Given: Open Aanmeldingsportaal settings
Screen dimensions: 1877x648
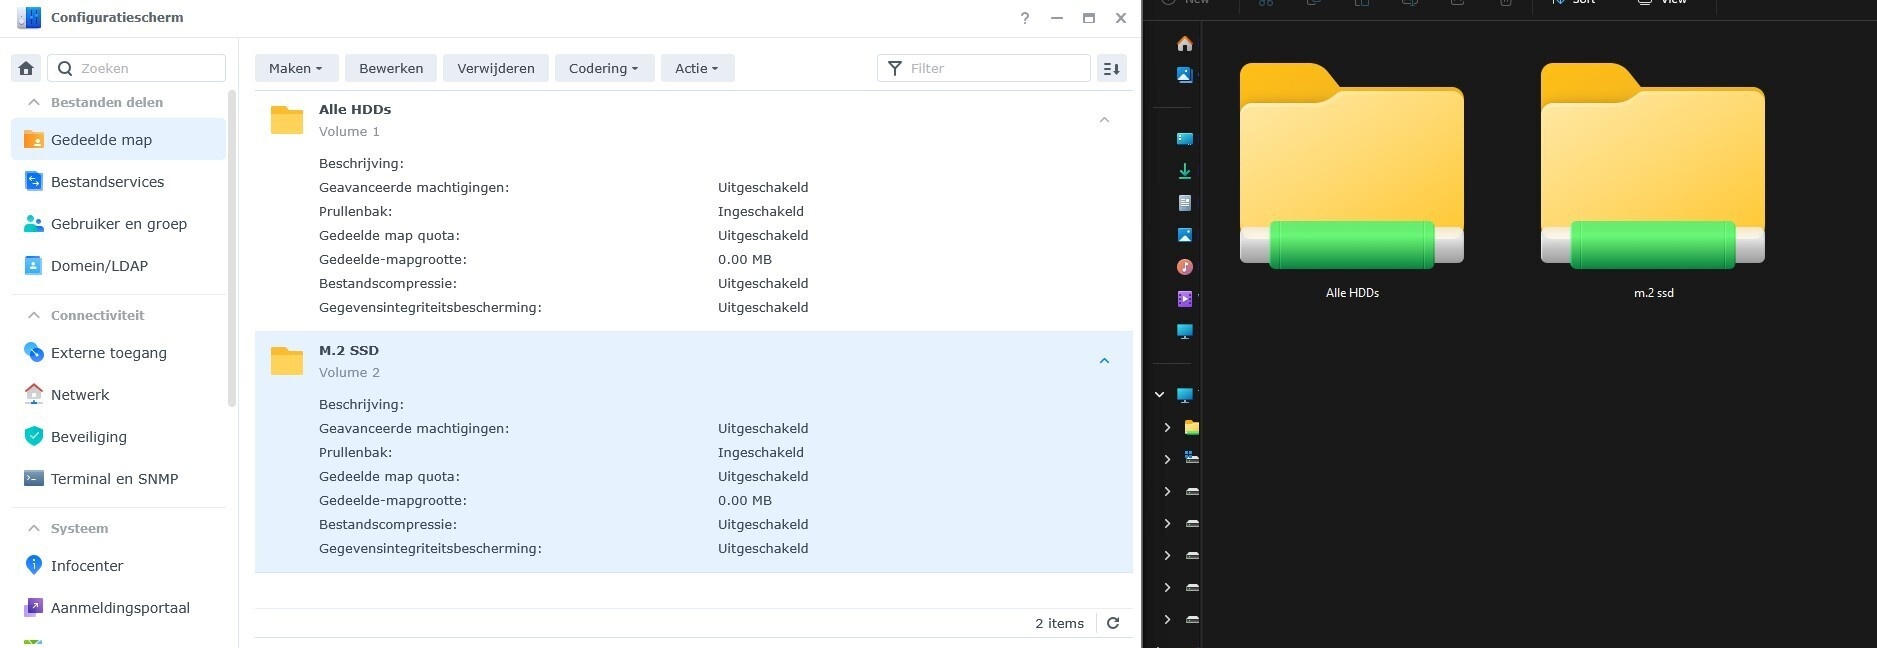Looking at the screenshot, I should click(118, 608).
